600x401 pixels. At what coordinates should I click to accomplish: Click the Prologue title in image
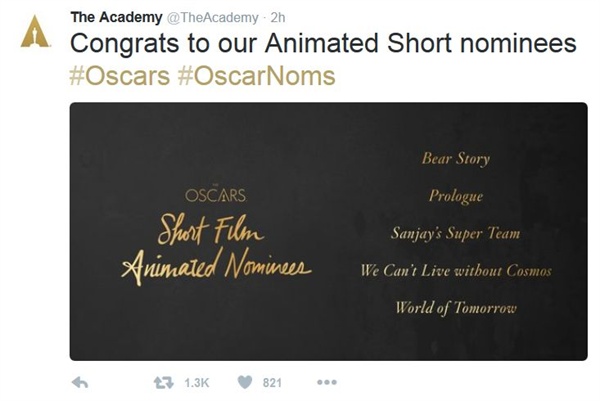pos(456,196)
